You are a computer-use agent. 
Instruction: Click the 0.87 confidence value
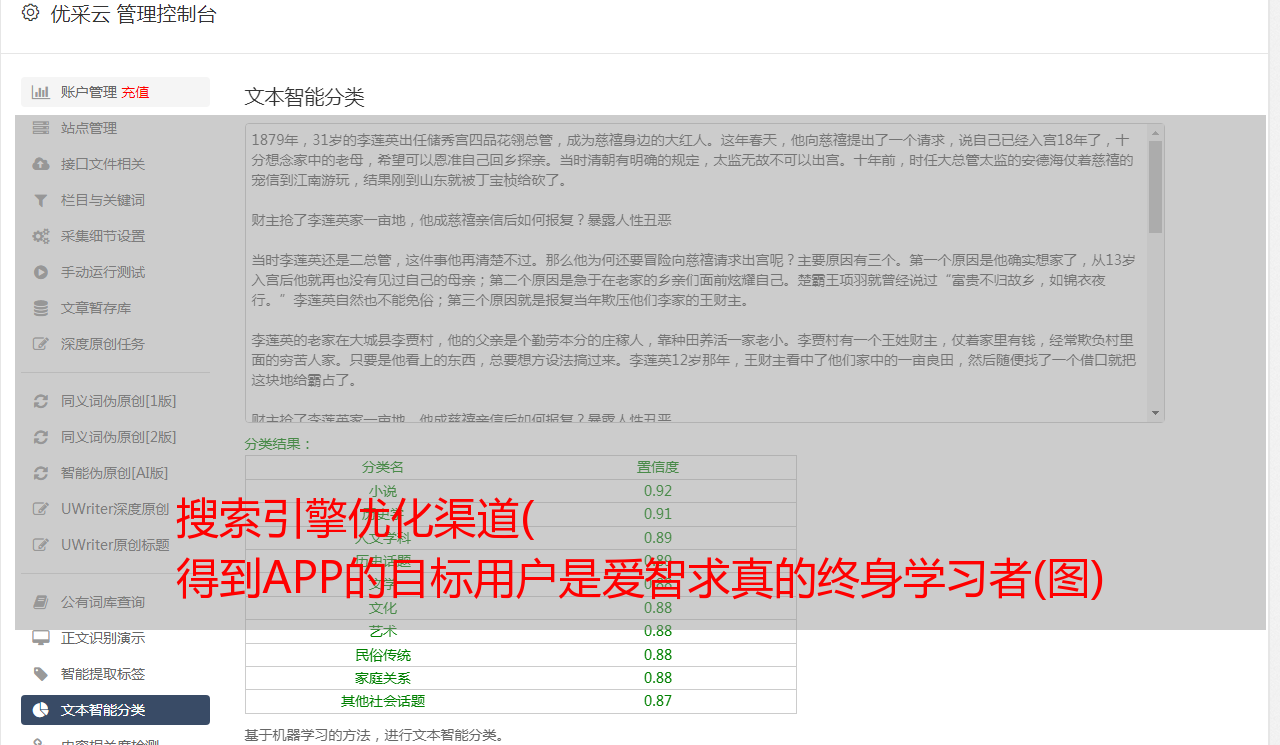[658, 701]
